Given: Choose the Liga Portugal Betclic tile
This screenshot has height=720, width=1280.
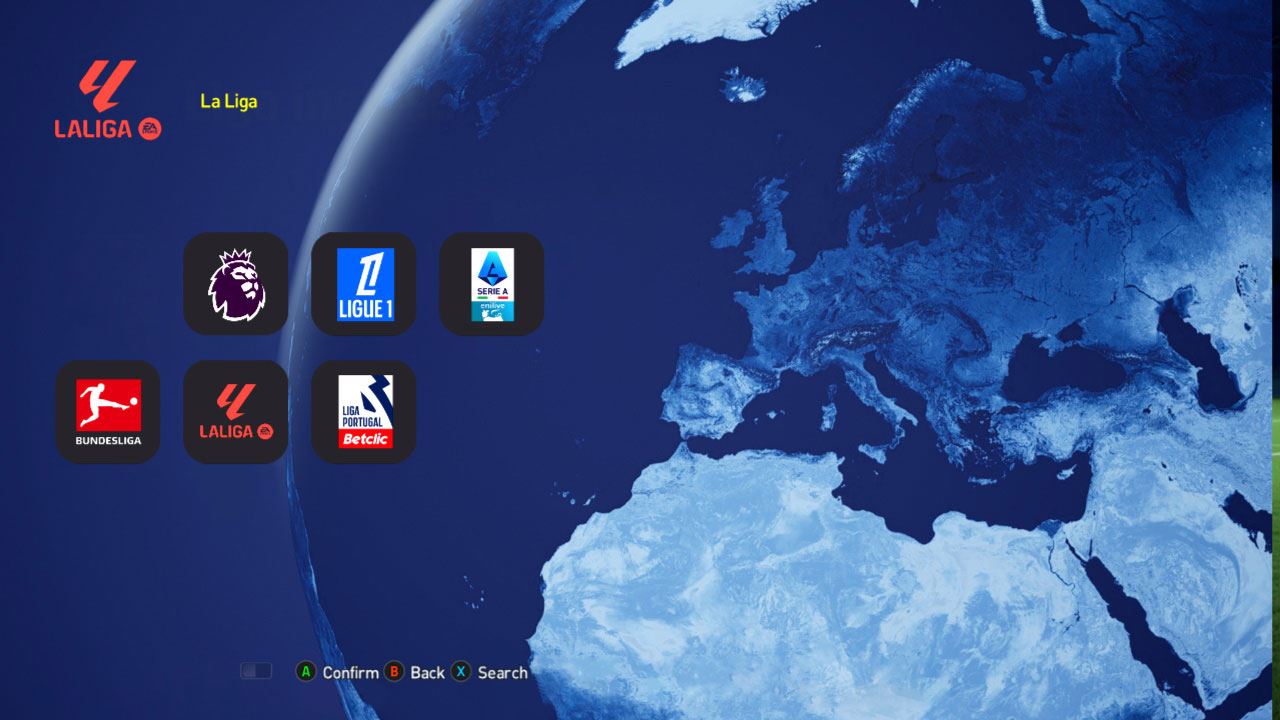Looking at the screenshot, I should coord(364,412).
